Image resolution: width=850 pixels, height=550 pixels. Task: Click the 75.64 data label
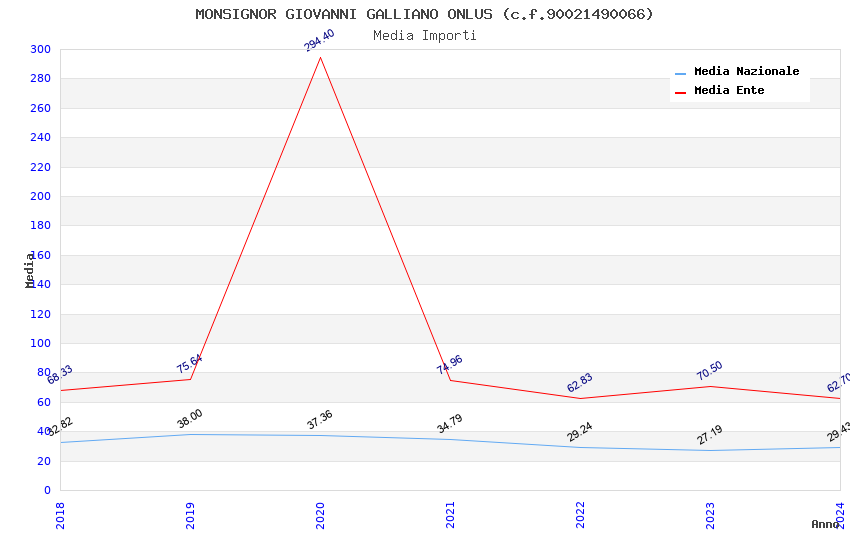pyautogui.click(x=189, y=363)
